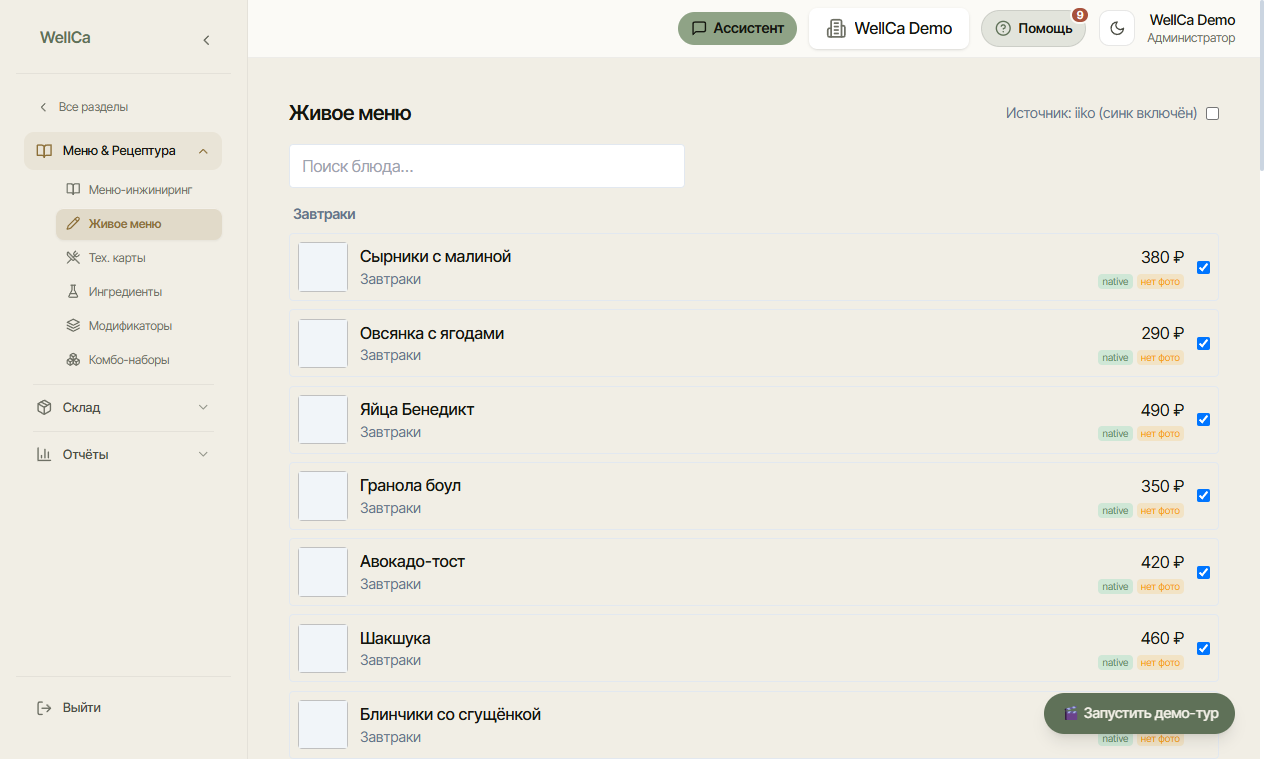Click the utensils icon beside Тех. карты
The height and width of the screenshot is (759, 1264).
tap(73, 258)
